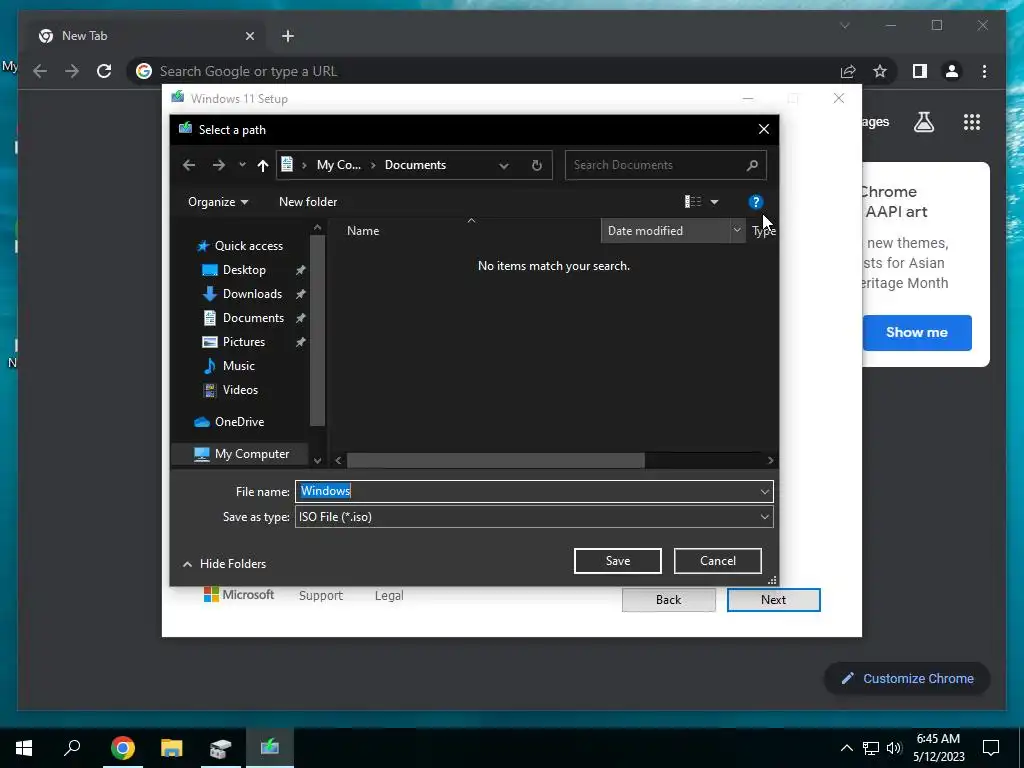Reload the Chrome page
This screenshot has height=768, width=1024.
point(104,71)
